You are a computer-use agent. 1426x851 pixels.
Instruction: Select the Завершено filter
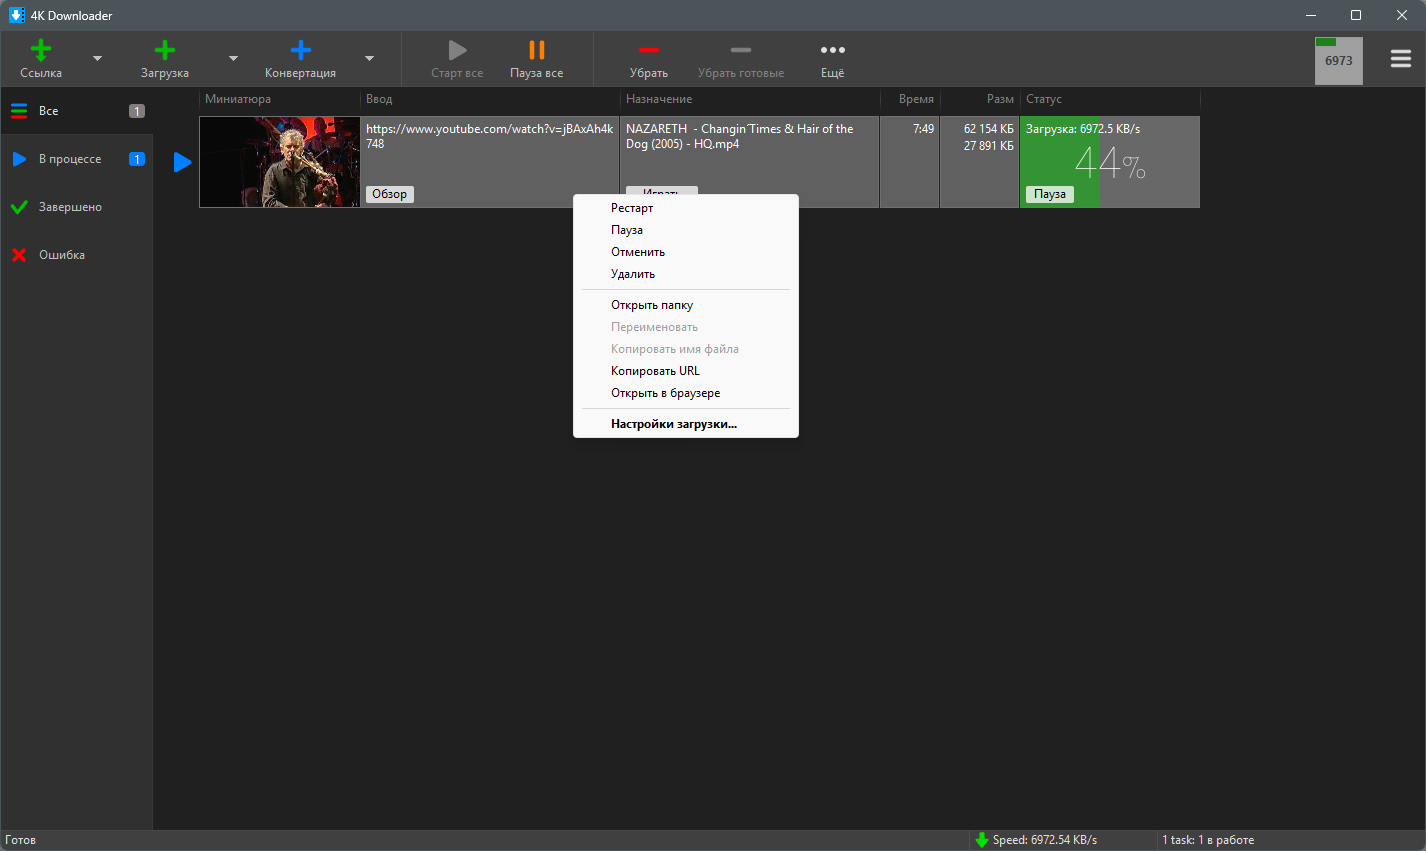pos(77,207)
